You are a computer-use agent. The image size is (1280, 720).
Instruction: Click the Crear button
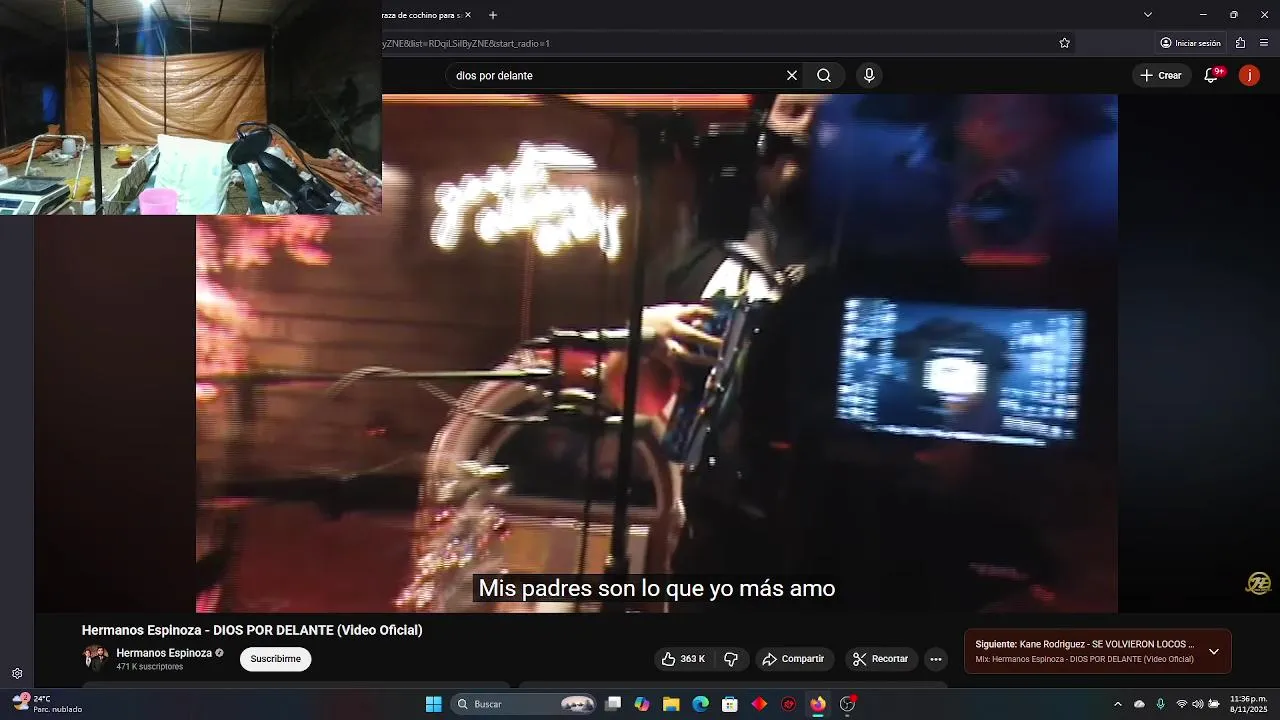1161,75
